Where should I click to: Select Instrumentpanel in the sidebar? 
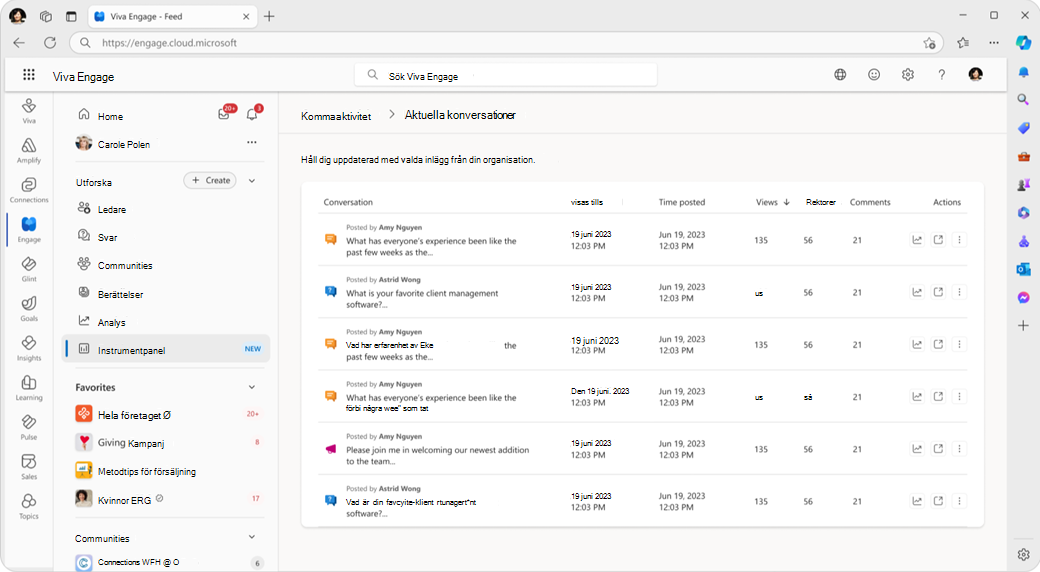click(166, 349)
